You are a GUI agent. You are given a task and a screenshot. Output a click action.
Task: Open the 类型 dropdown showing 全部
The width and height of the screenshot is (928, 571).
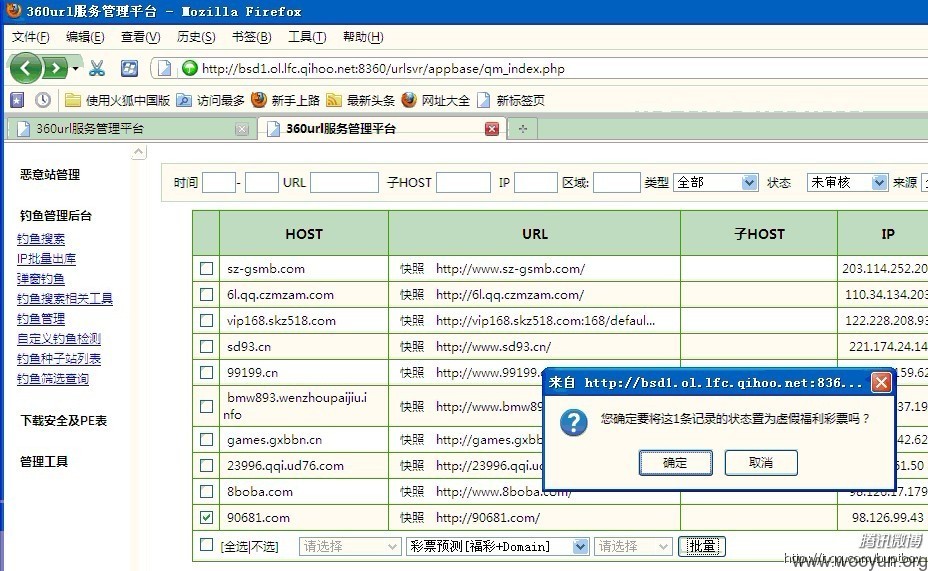tap(716, 182)
